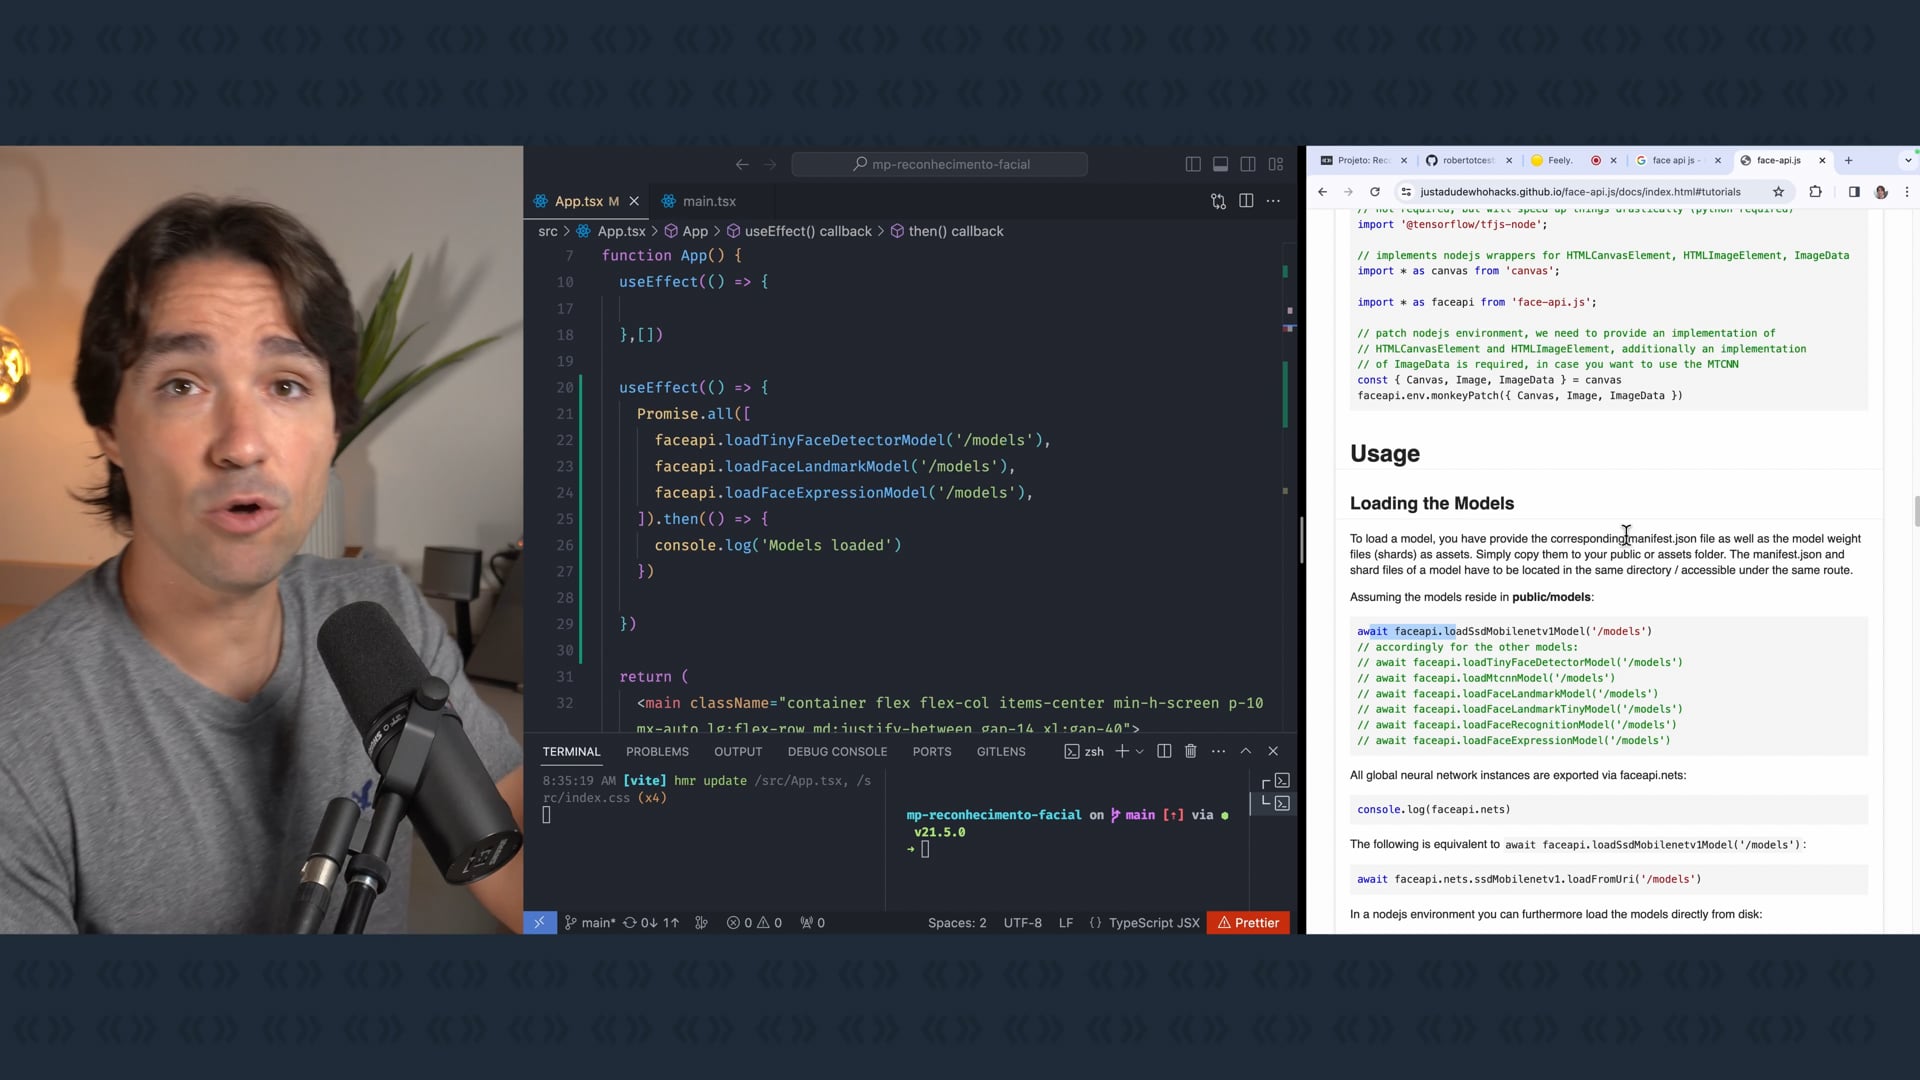The image size is (1920, 1080).
Task: Maximize terminal panel with chevron up
Action: click(x=1246, y=751)
